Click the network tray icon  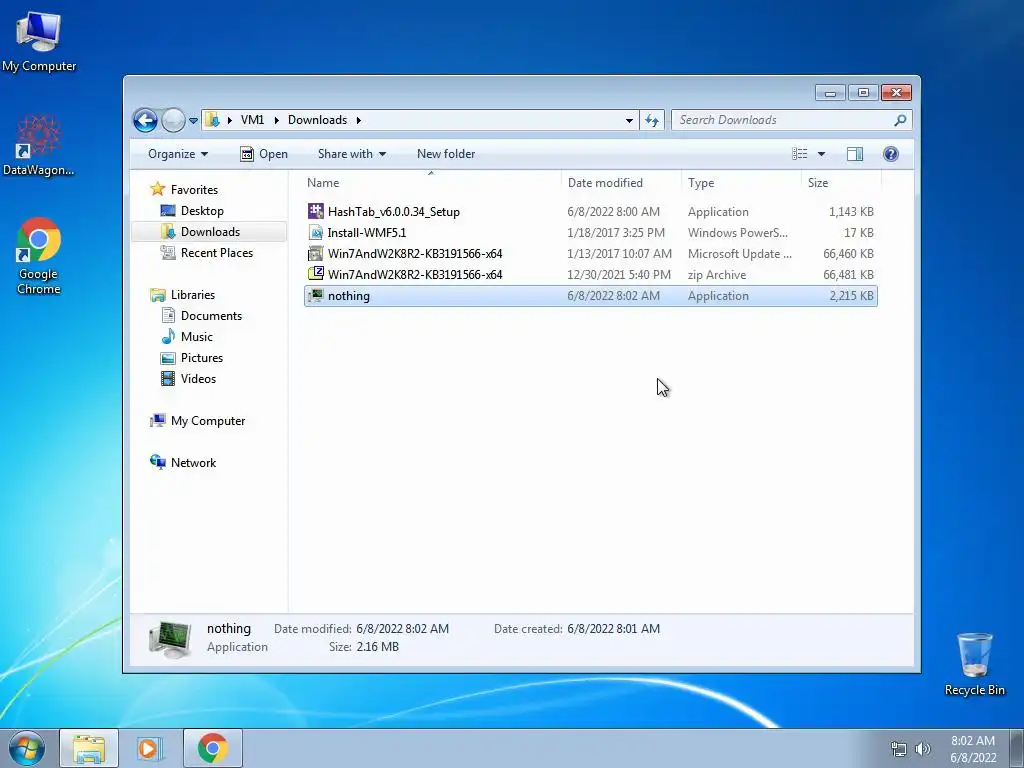tap(899, 749)
